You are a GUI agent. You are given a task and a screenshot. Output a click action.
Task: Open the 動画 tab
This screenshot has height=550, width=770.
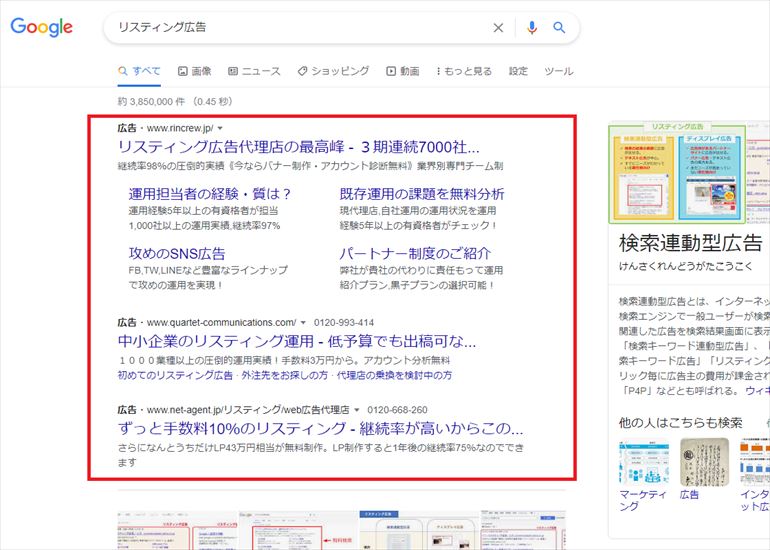[x=403, y=71]
